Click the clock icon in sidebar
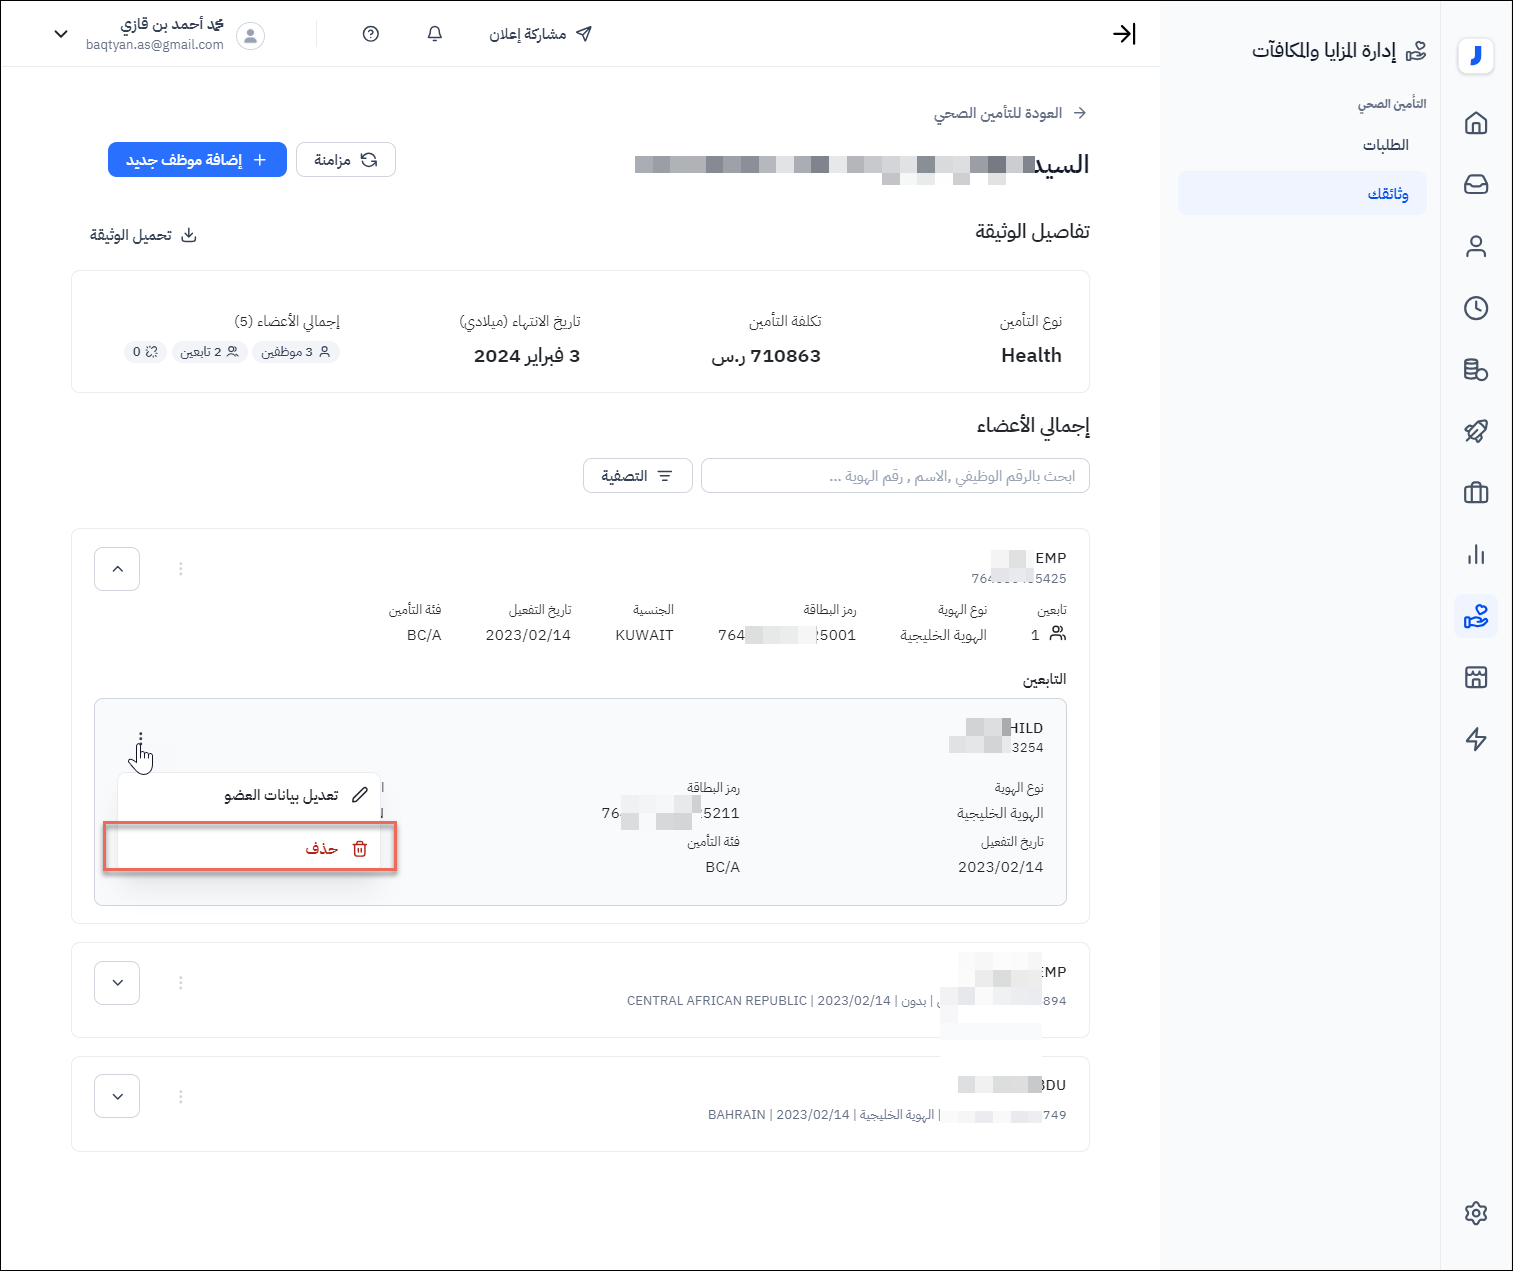The height and width of the screenshot is (1271, 1513). point(1475,308)
